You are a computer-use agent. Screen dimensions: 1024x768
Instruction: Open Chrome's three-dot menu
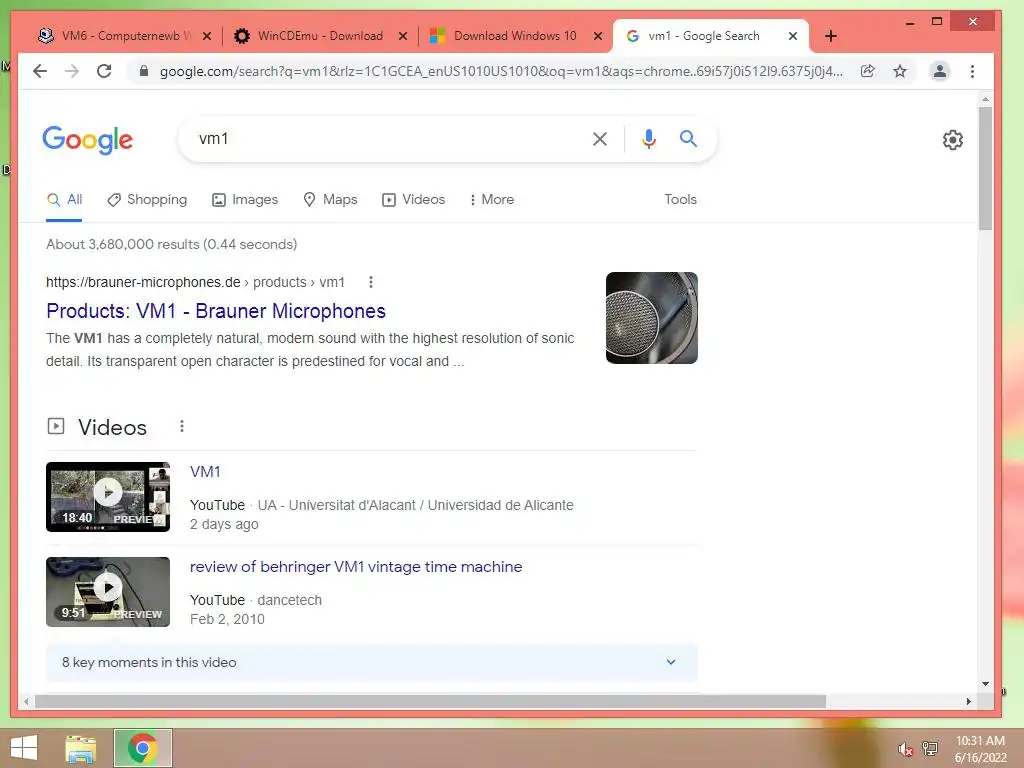coord(972,71)
